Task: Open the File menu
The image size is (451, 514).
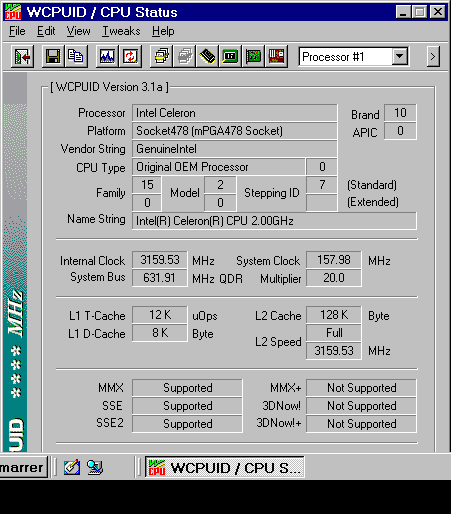Action: 17,31
